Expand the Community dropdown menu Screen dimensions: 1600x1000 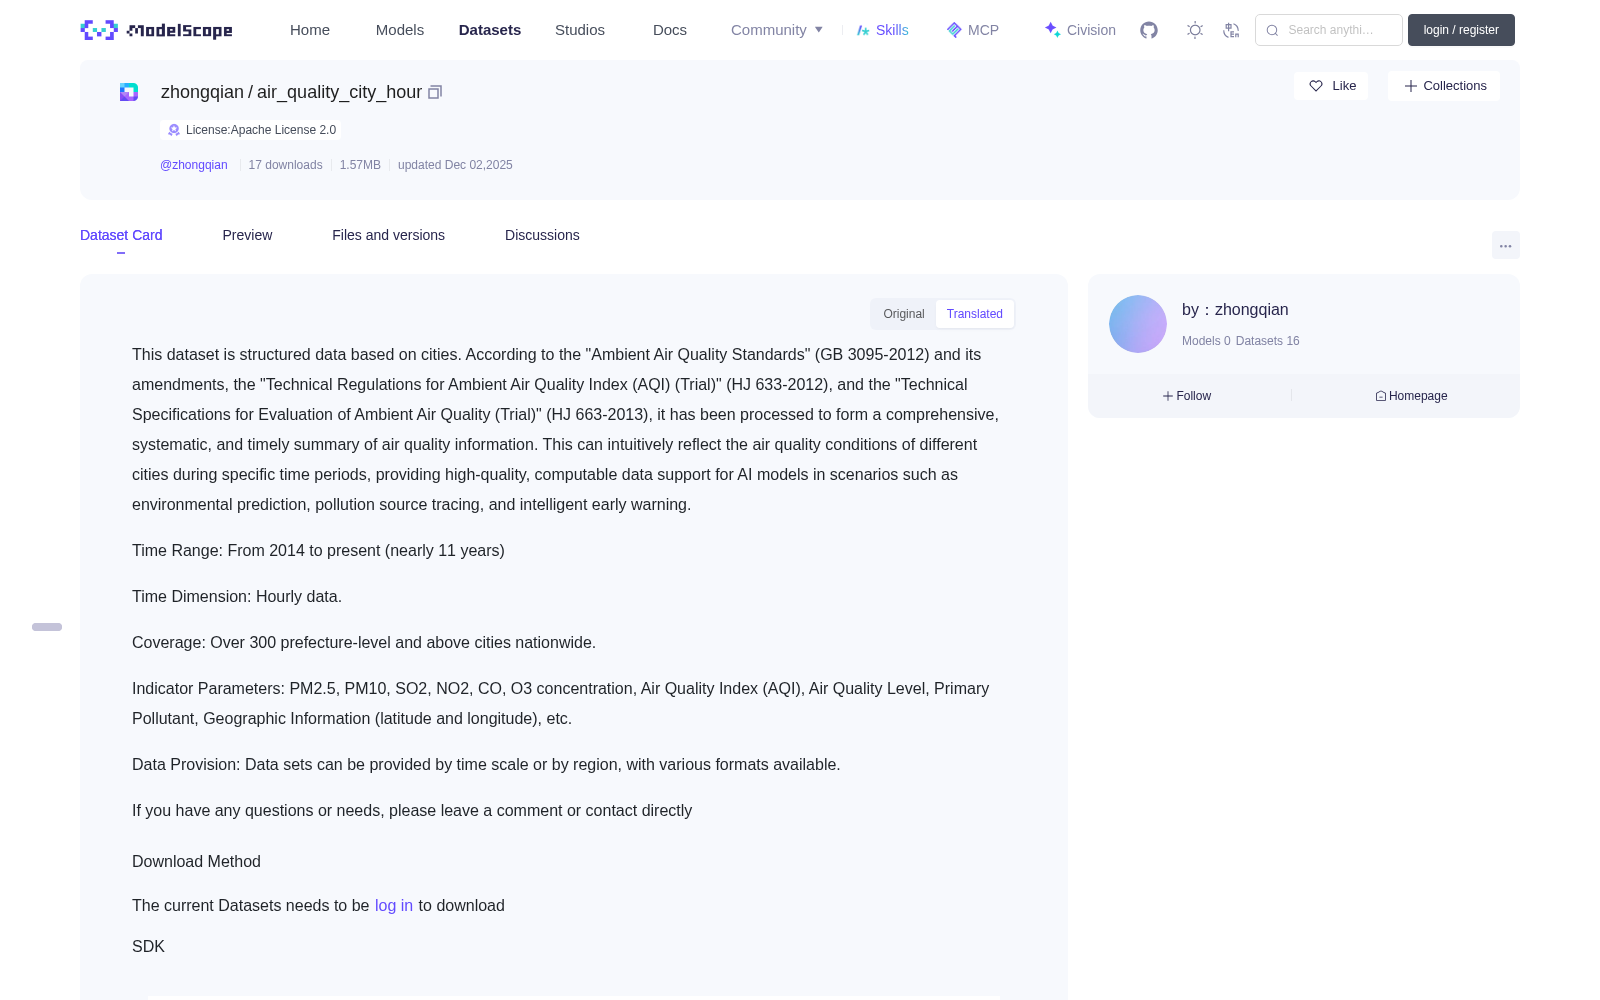click(777, 30)
